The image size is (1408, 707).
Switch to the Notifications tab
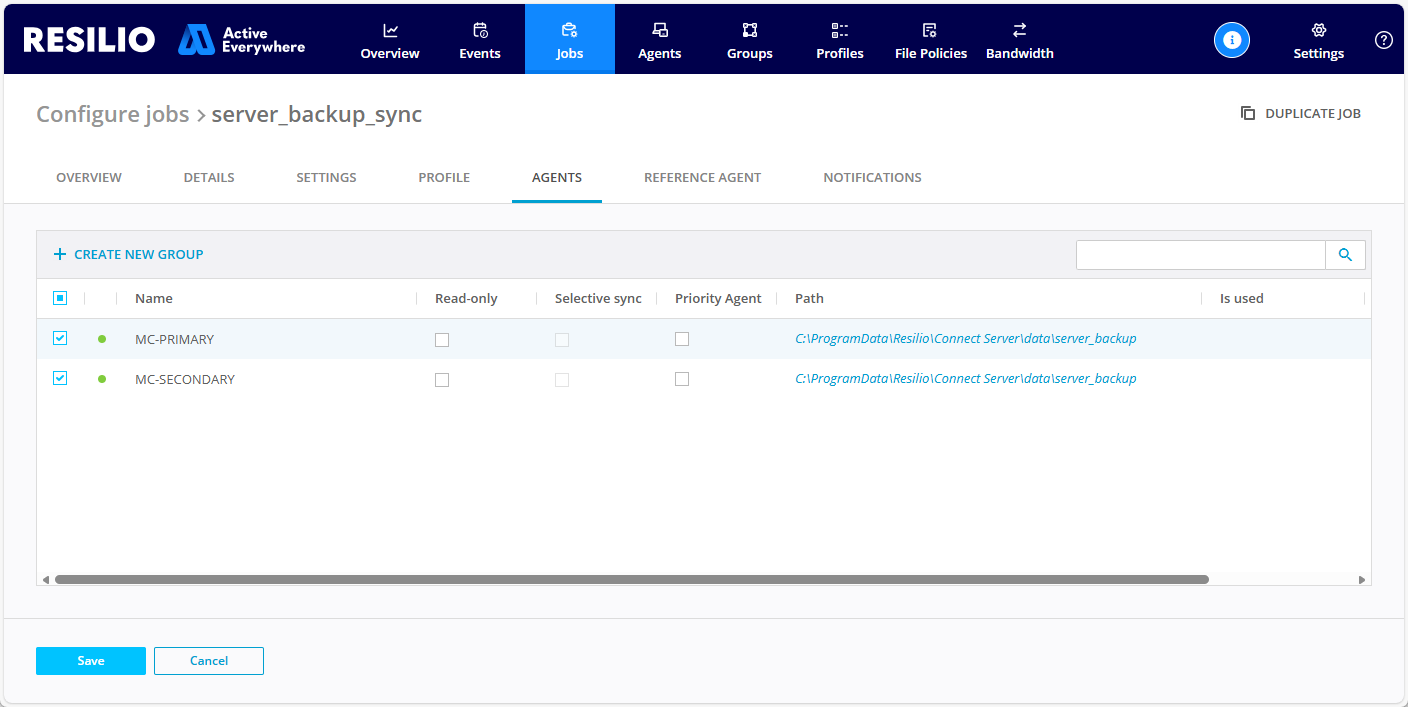pos(872,177)
